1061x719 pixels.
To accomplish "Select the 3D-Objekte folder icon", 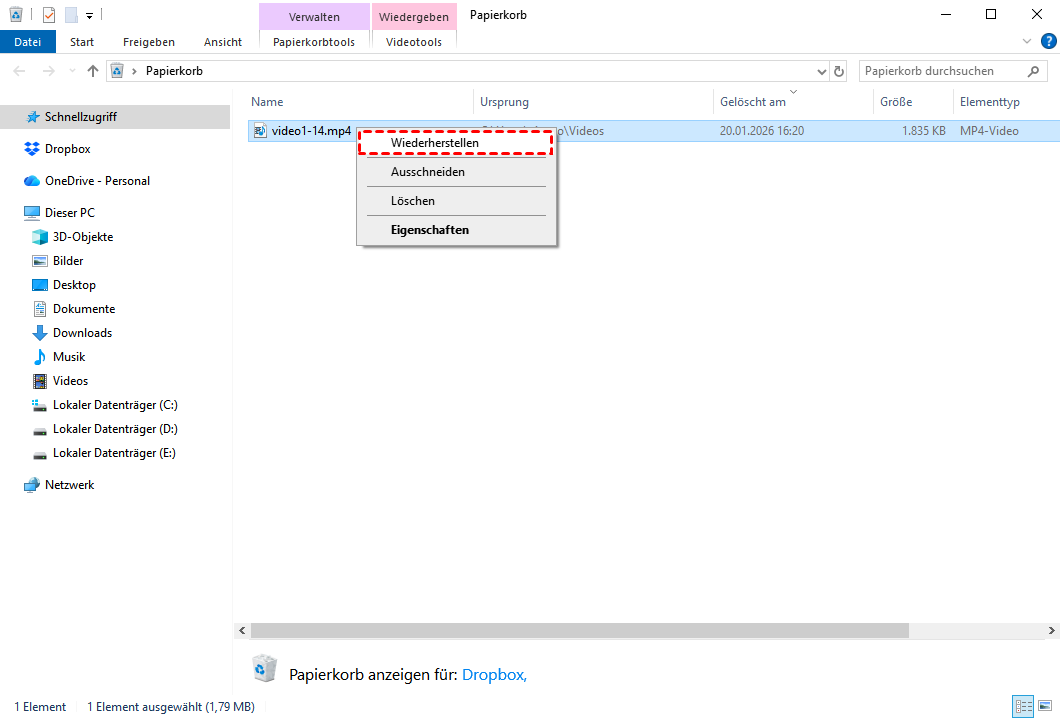I will pyautogui.click(x=40, y=237).
